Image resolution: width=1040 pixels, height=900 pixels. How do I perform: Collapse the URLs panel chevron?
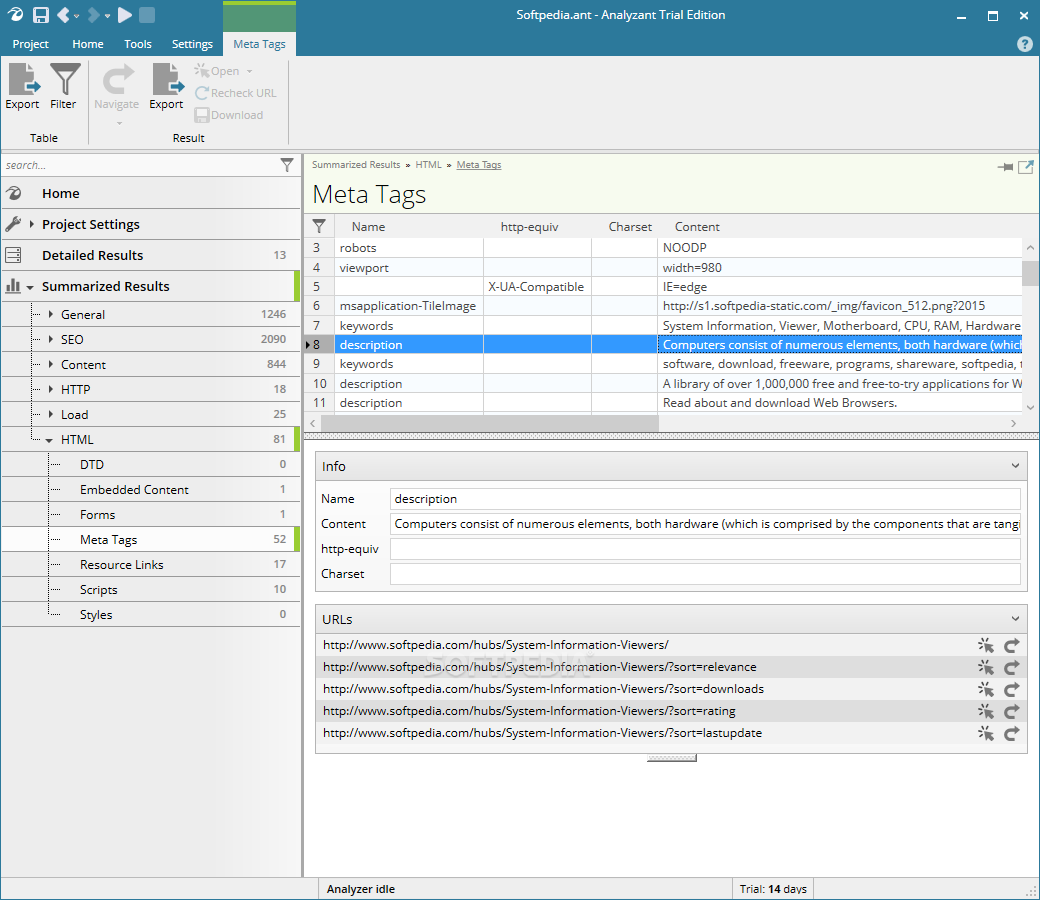[x=1015, y=619]
